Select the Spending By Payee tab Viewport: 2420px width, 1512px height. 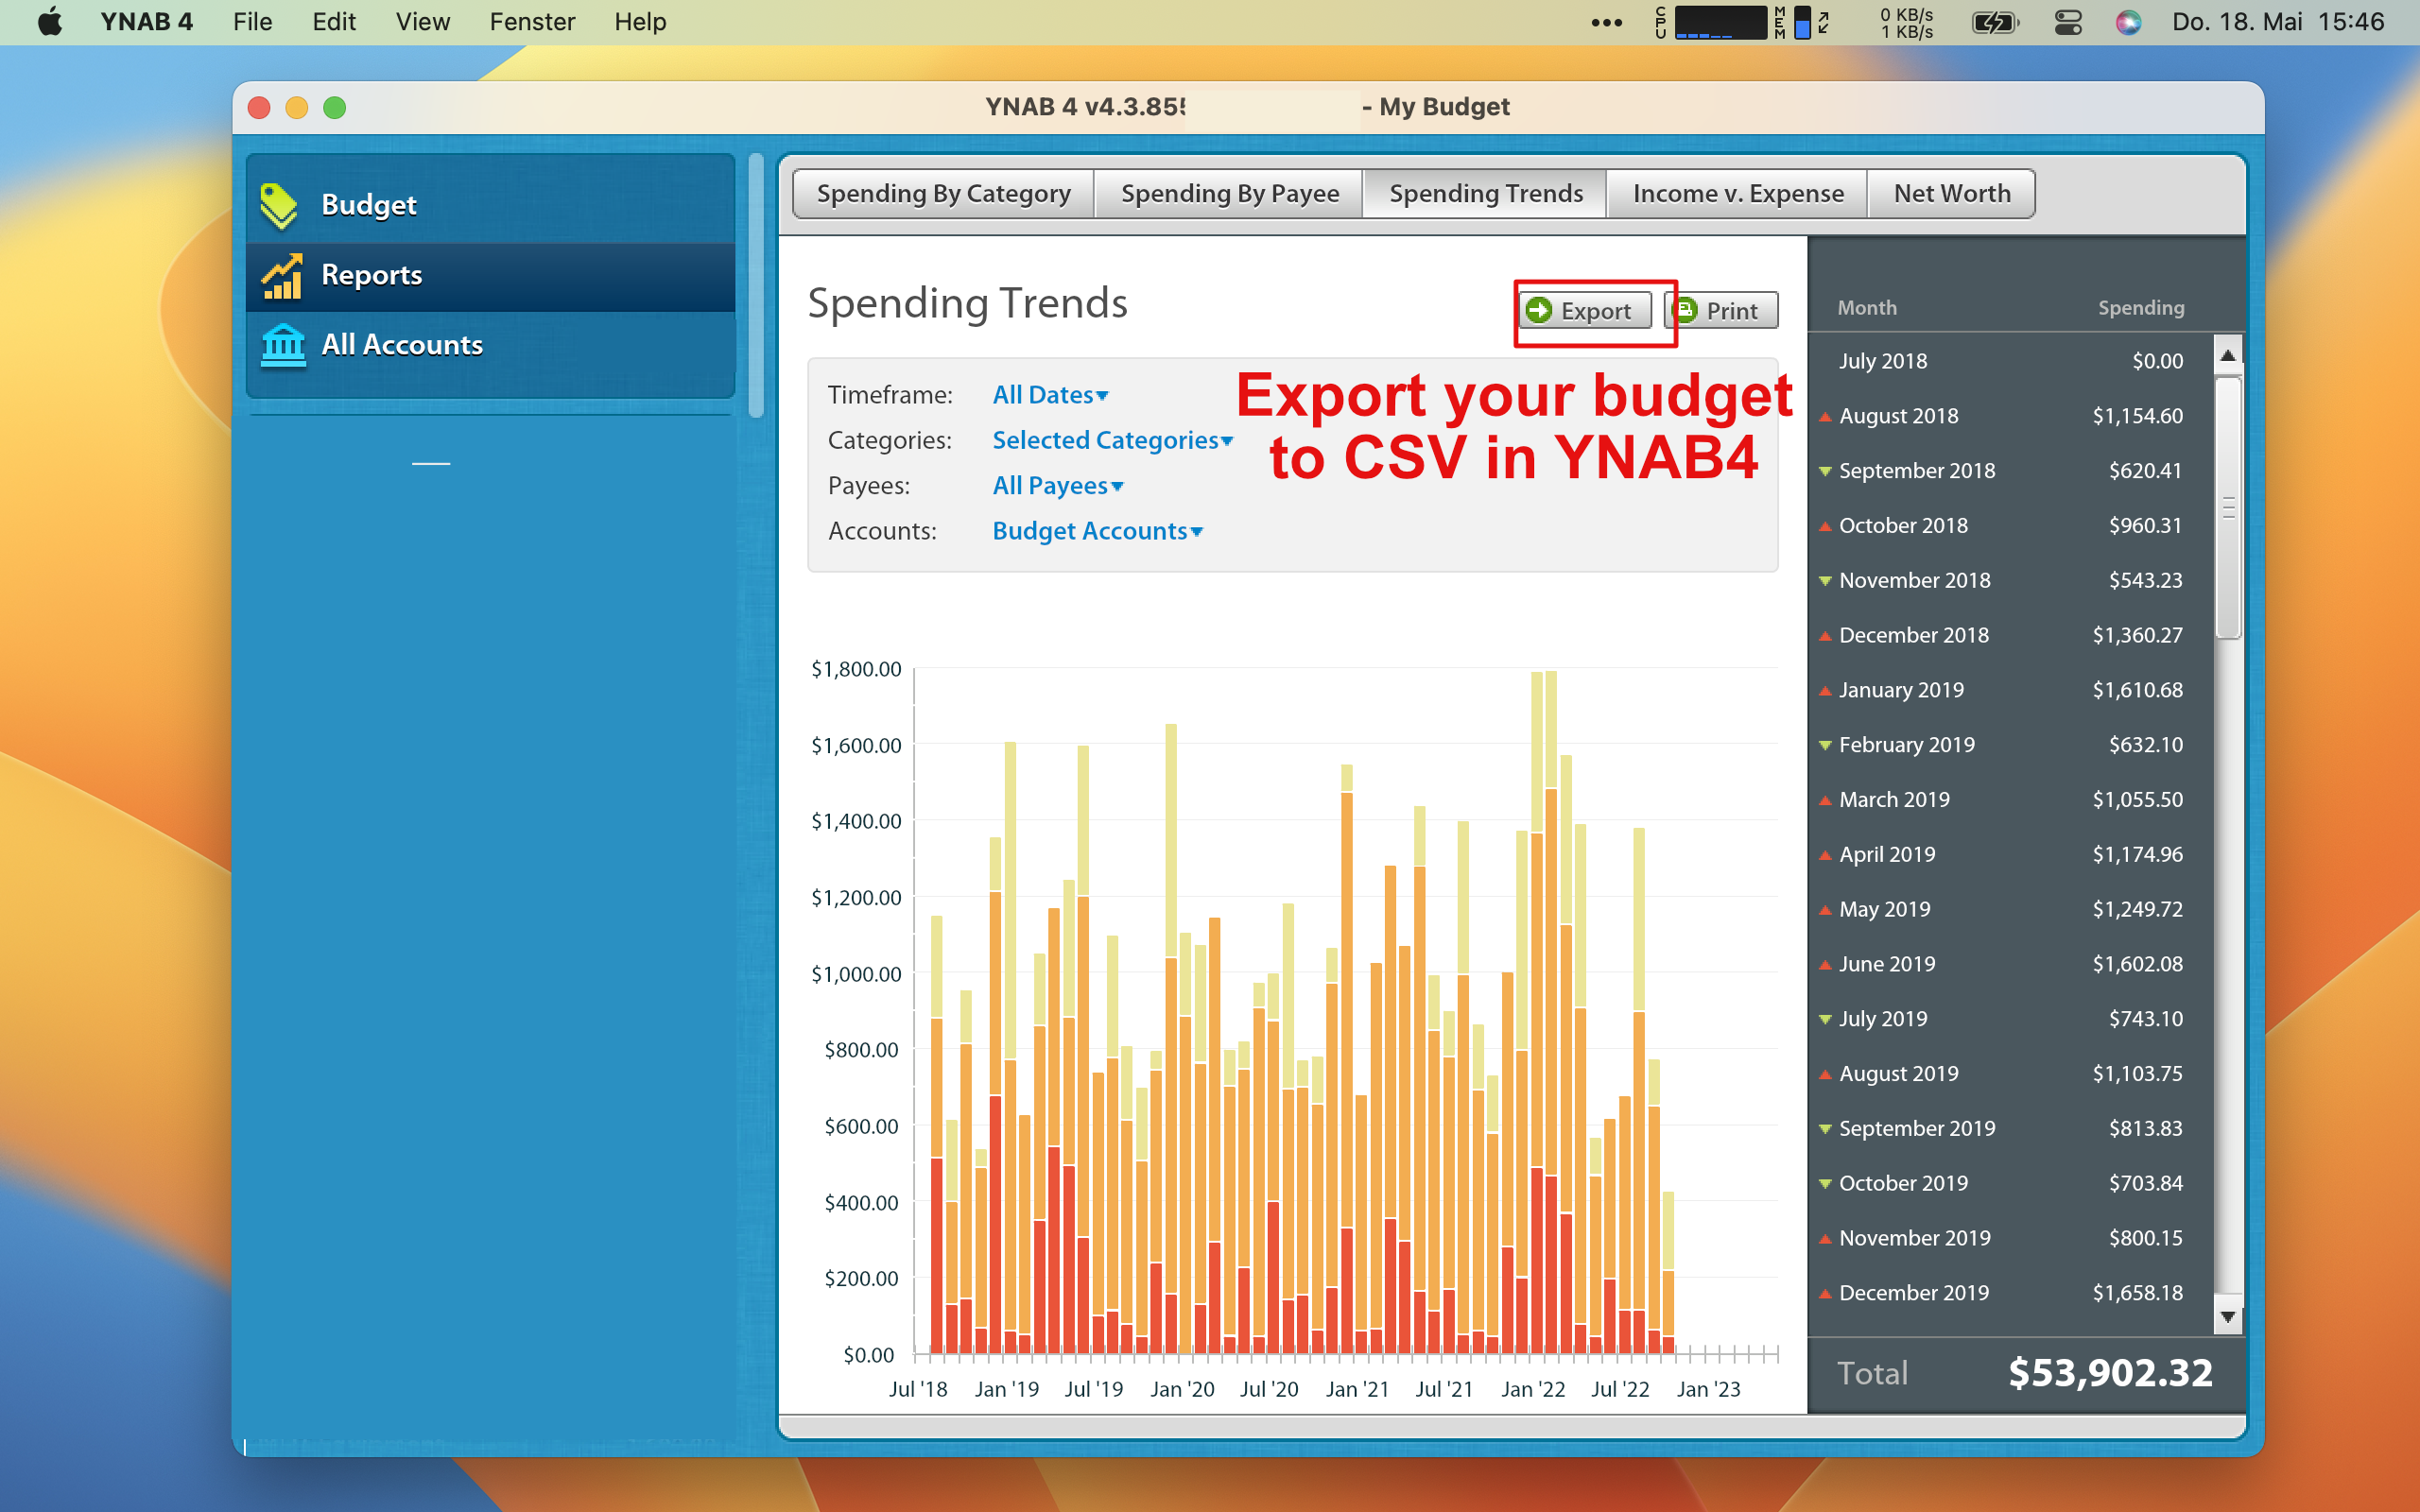pos(1229,193)
